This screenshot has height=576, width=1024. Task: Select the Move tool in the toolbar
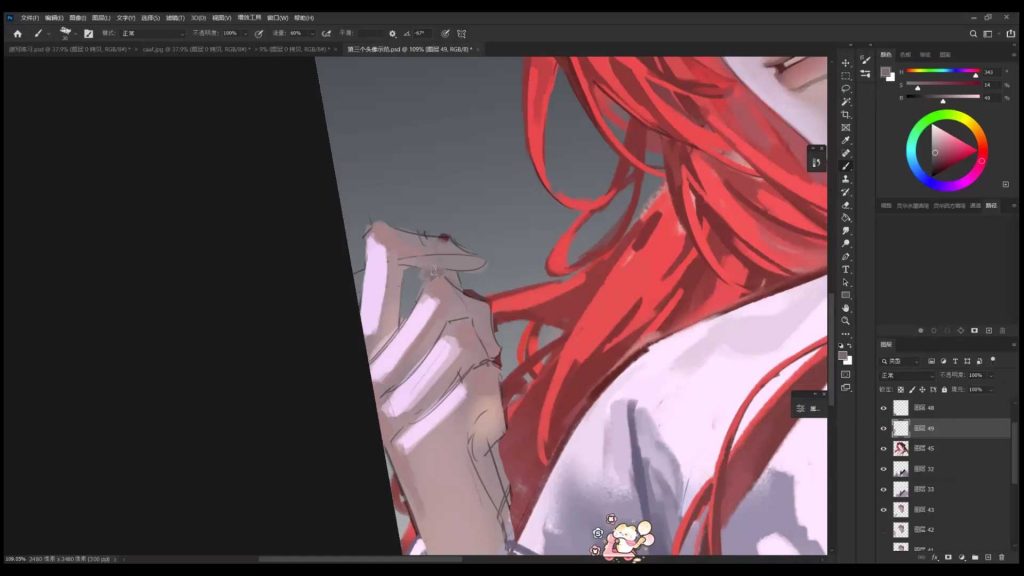(x=846, y=63)
